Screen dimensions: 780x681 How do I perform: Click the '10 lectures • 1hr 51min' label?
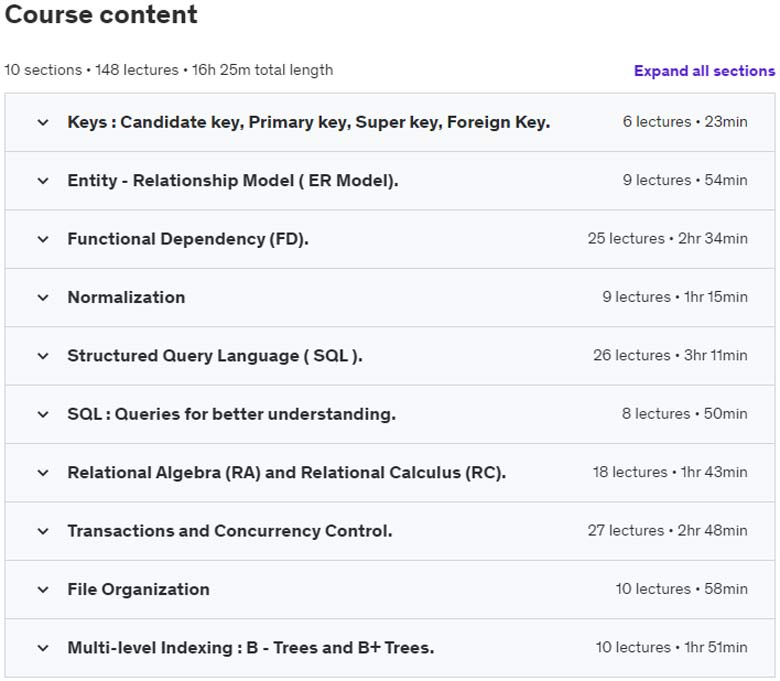(x=672, y=648)
